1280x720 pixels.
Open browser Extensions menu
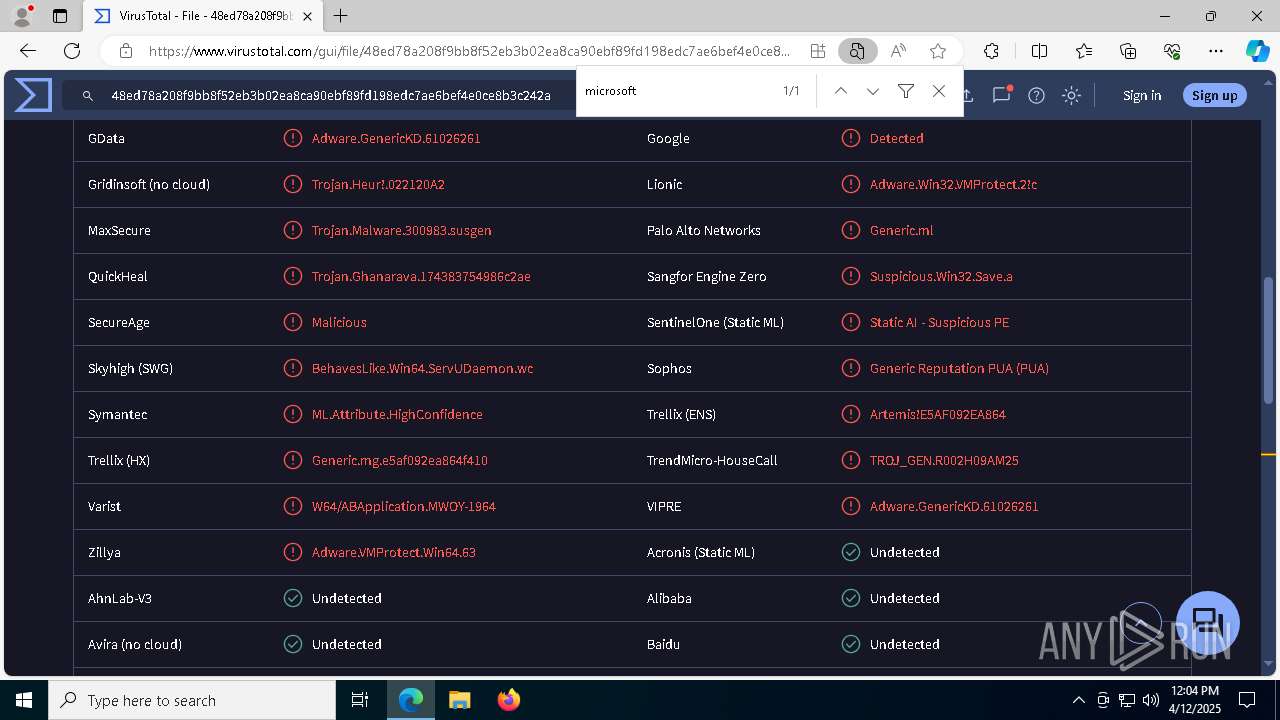[991, 51]
